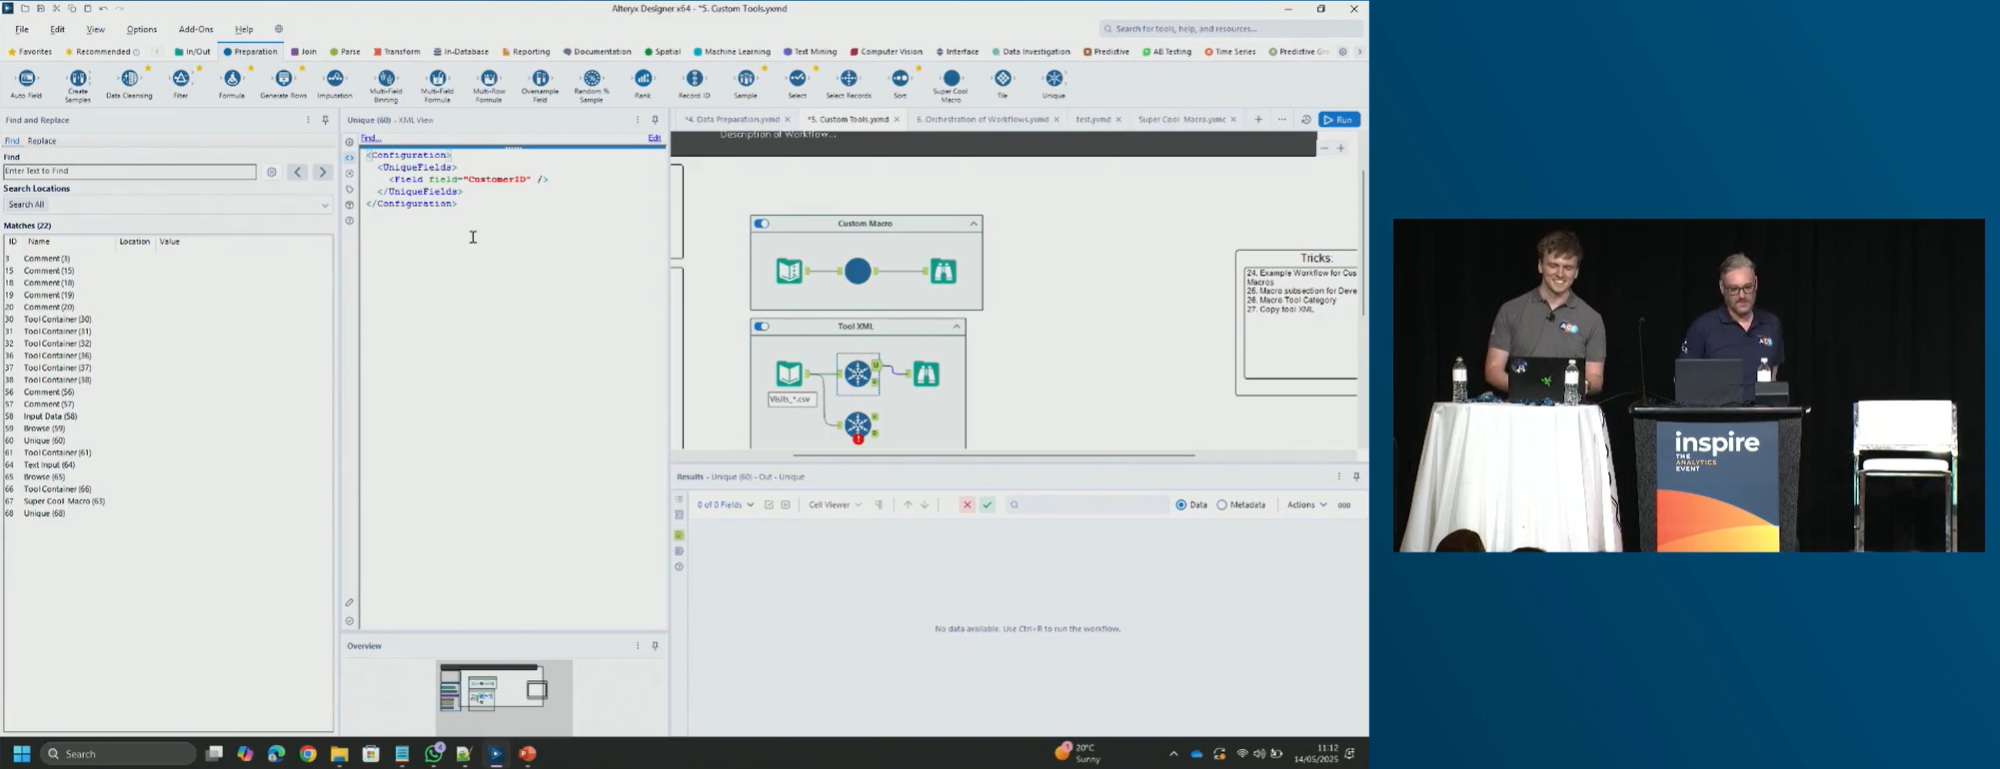Open the Options menu
The image size is (2000, 769).
[x=141, y=29]
